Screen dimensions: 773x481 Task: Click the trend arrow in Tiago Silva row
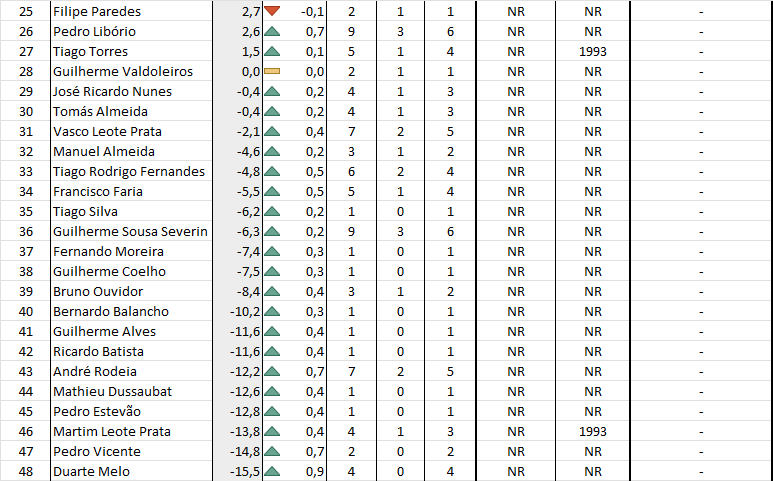(x=272, y=211)
